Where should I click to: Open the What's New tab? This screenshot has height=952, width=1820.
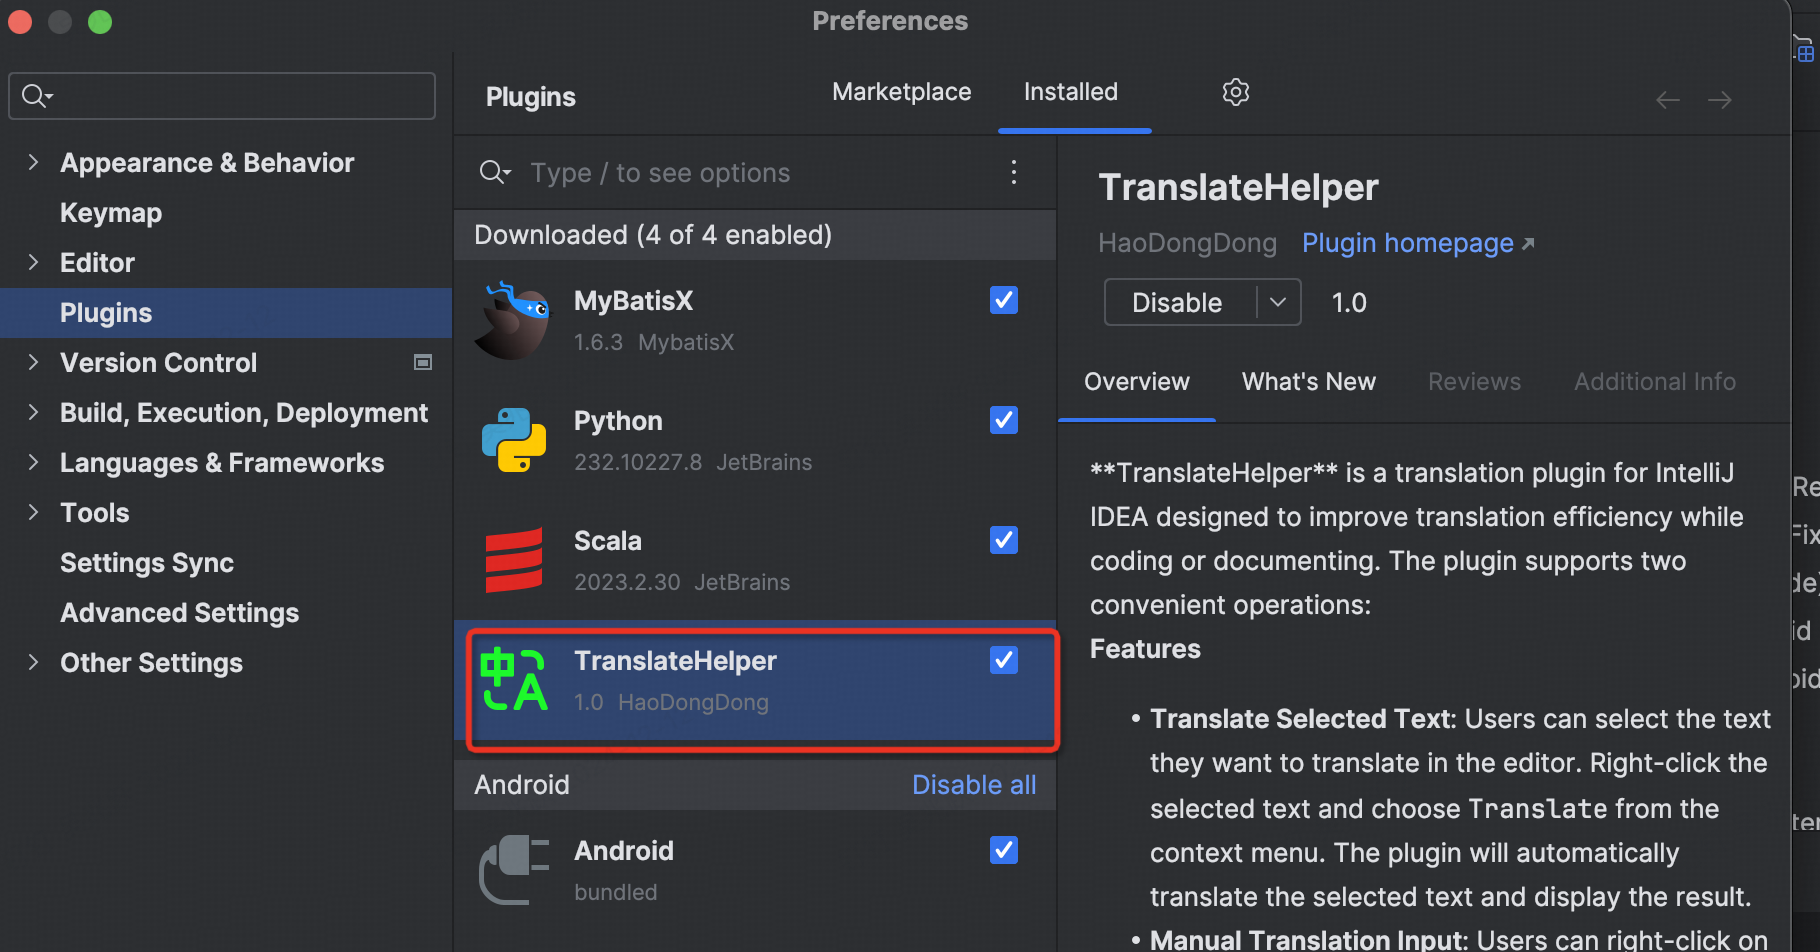[1308, 382]
